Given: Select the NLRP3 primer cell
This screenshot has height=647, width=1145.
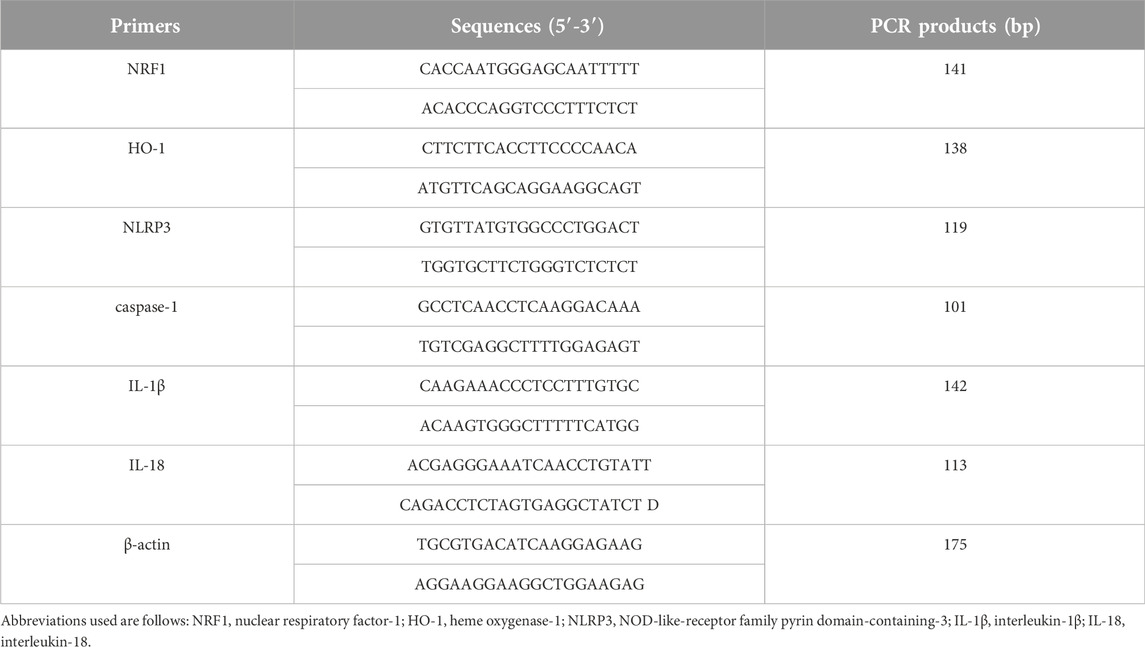Looking at the screenshot, I should click(x=147, y=248).
